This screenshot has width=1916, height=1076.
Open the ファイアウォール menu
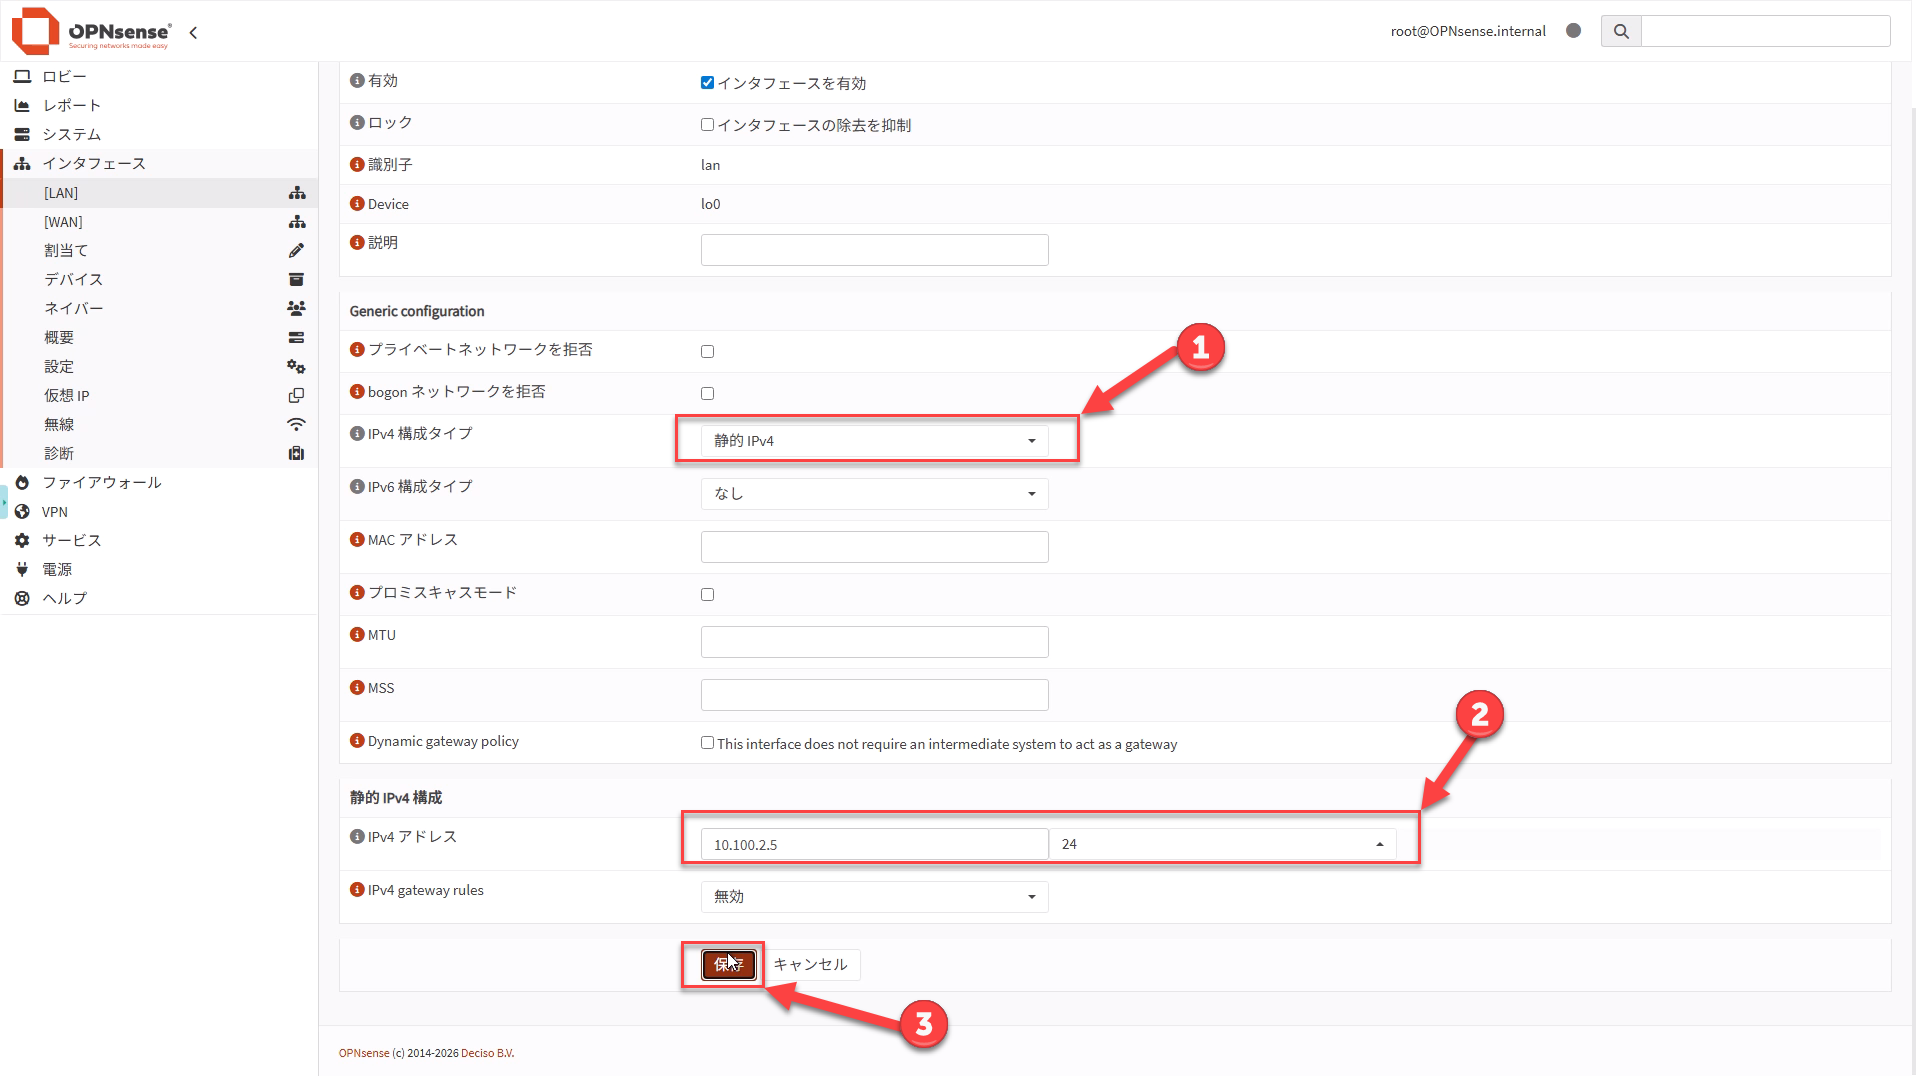click(101, 483)
